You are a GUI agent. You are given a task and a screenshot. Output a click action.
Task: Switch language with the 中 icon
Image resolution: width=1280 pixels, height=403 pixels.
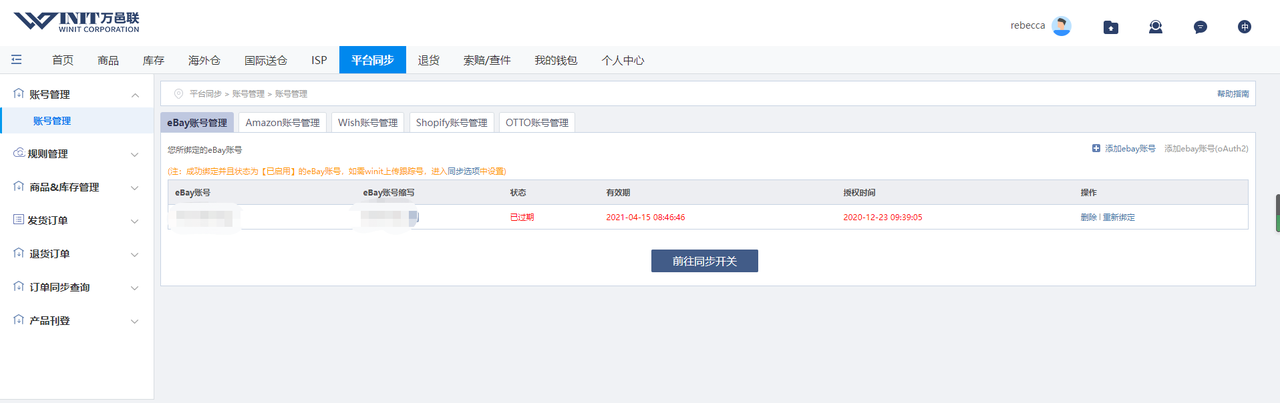click(1245, 27)
